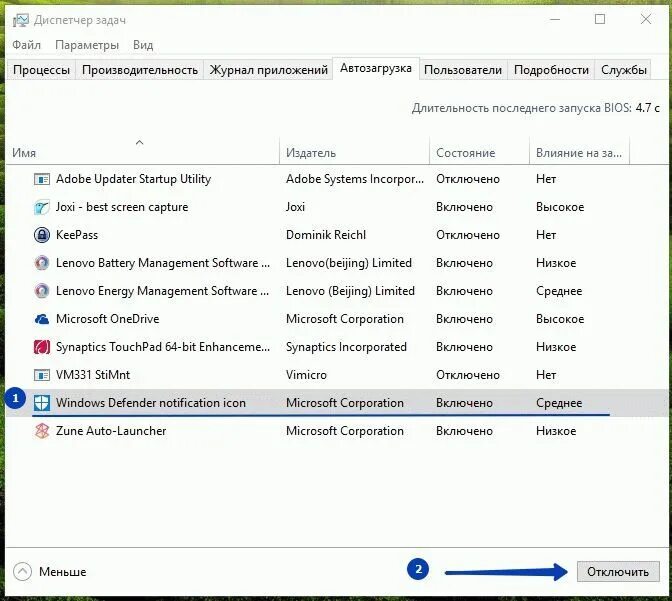672x601 pixels.
Task: Select the Microsoft OneDrive entry name
Action: point(108,319)
